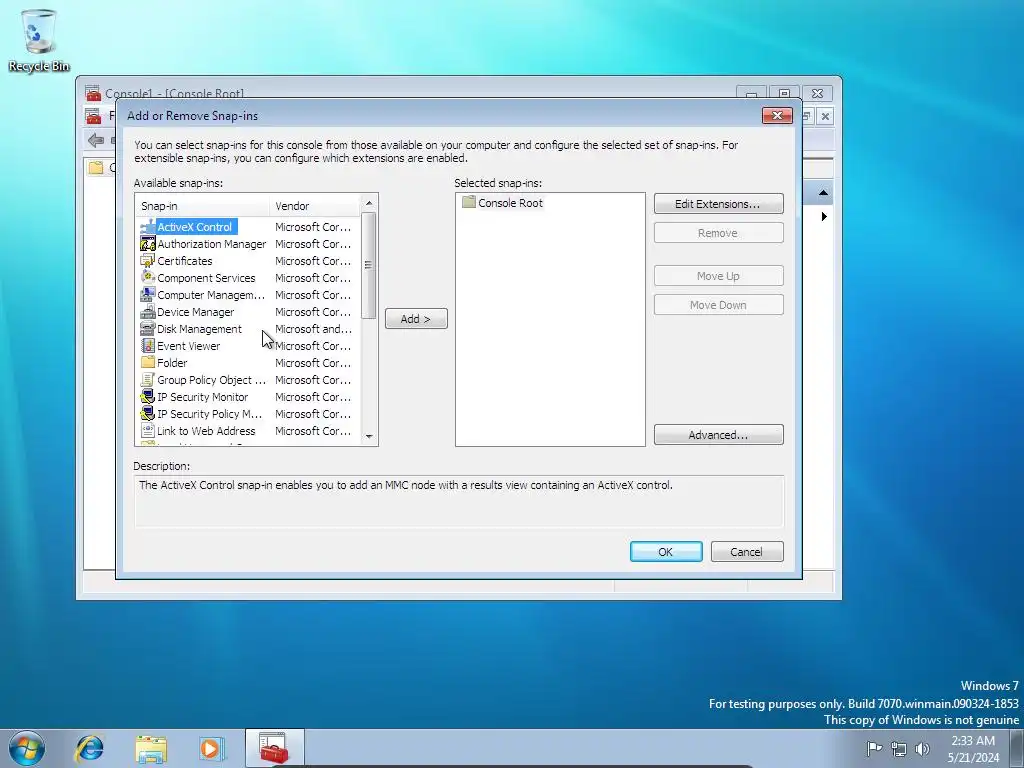
Task: Collapse Actions pane arrow in Console1 window
Action: point(823,193)
